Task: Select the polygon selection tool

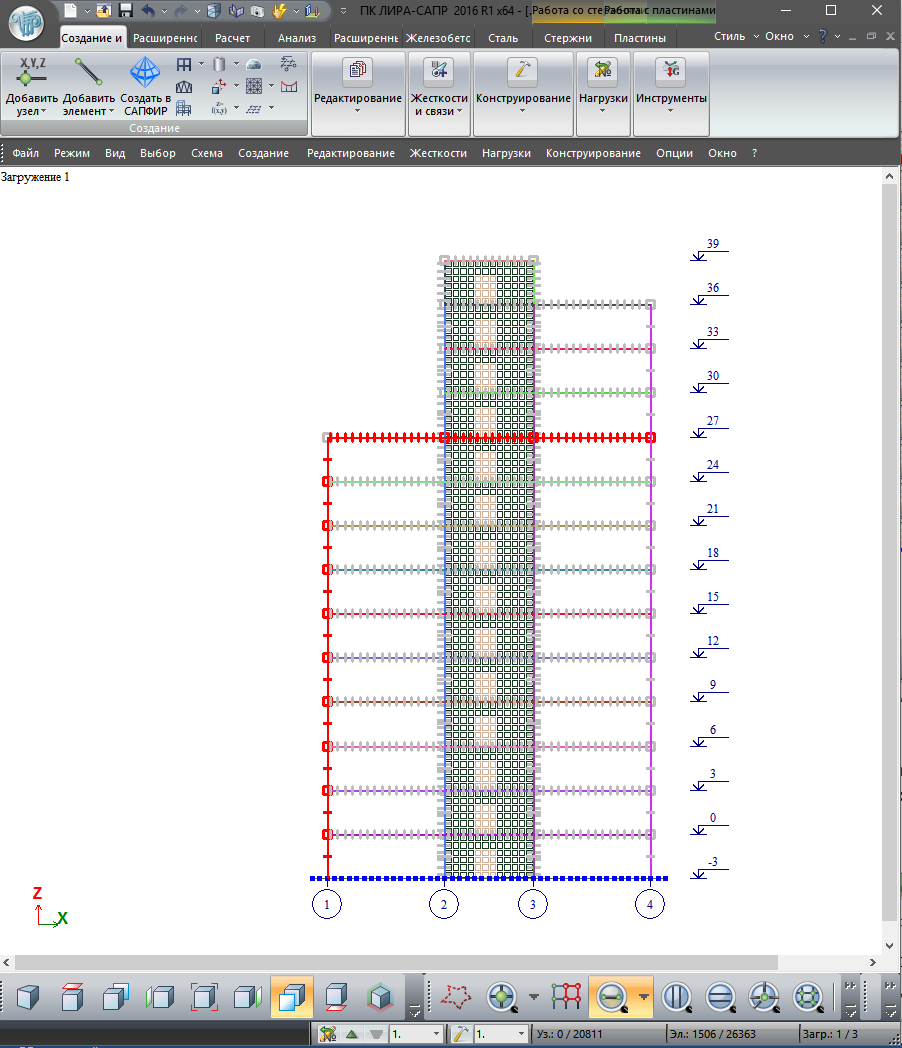Action: (x=457, y=997)
